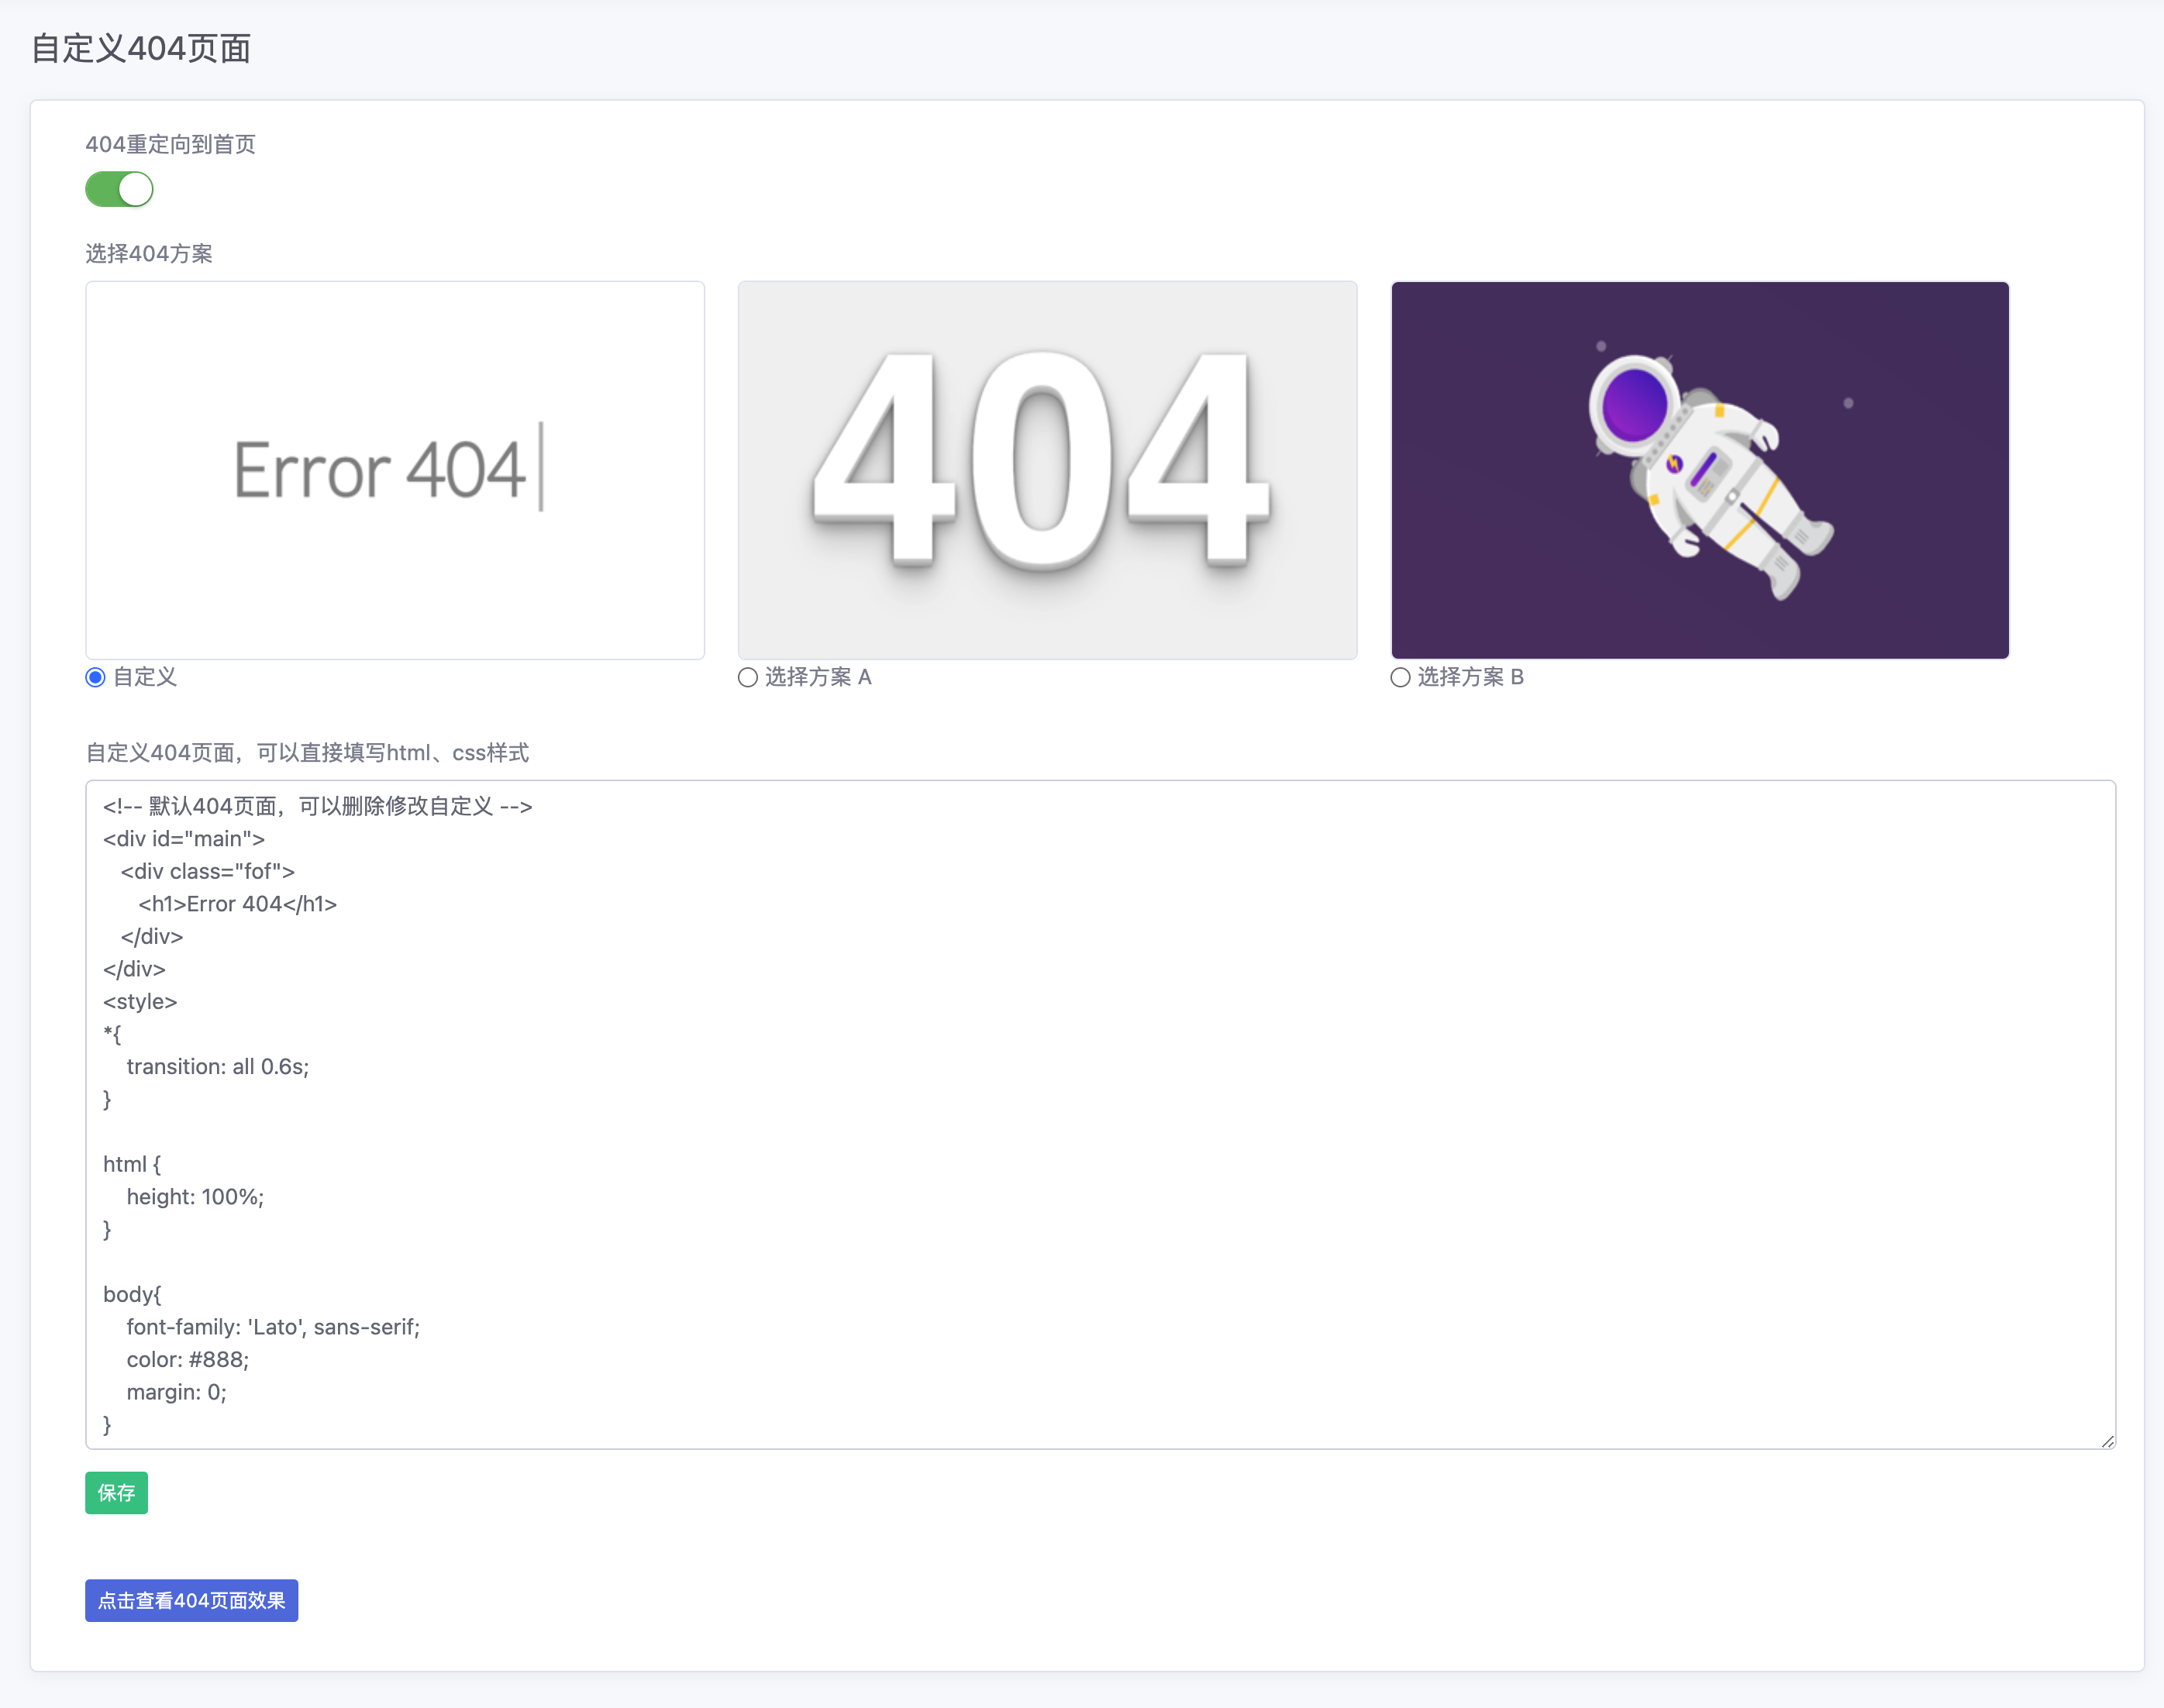The width and height of the screenshot is (2164, 1708).
Task: Click the 'margin: 0;' code line
Action: tap(177, 1392)
